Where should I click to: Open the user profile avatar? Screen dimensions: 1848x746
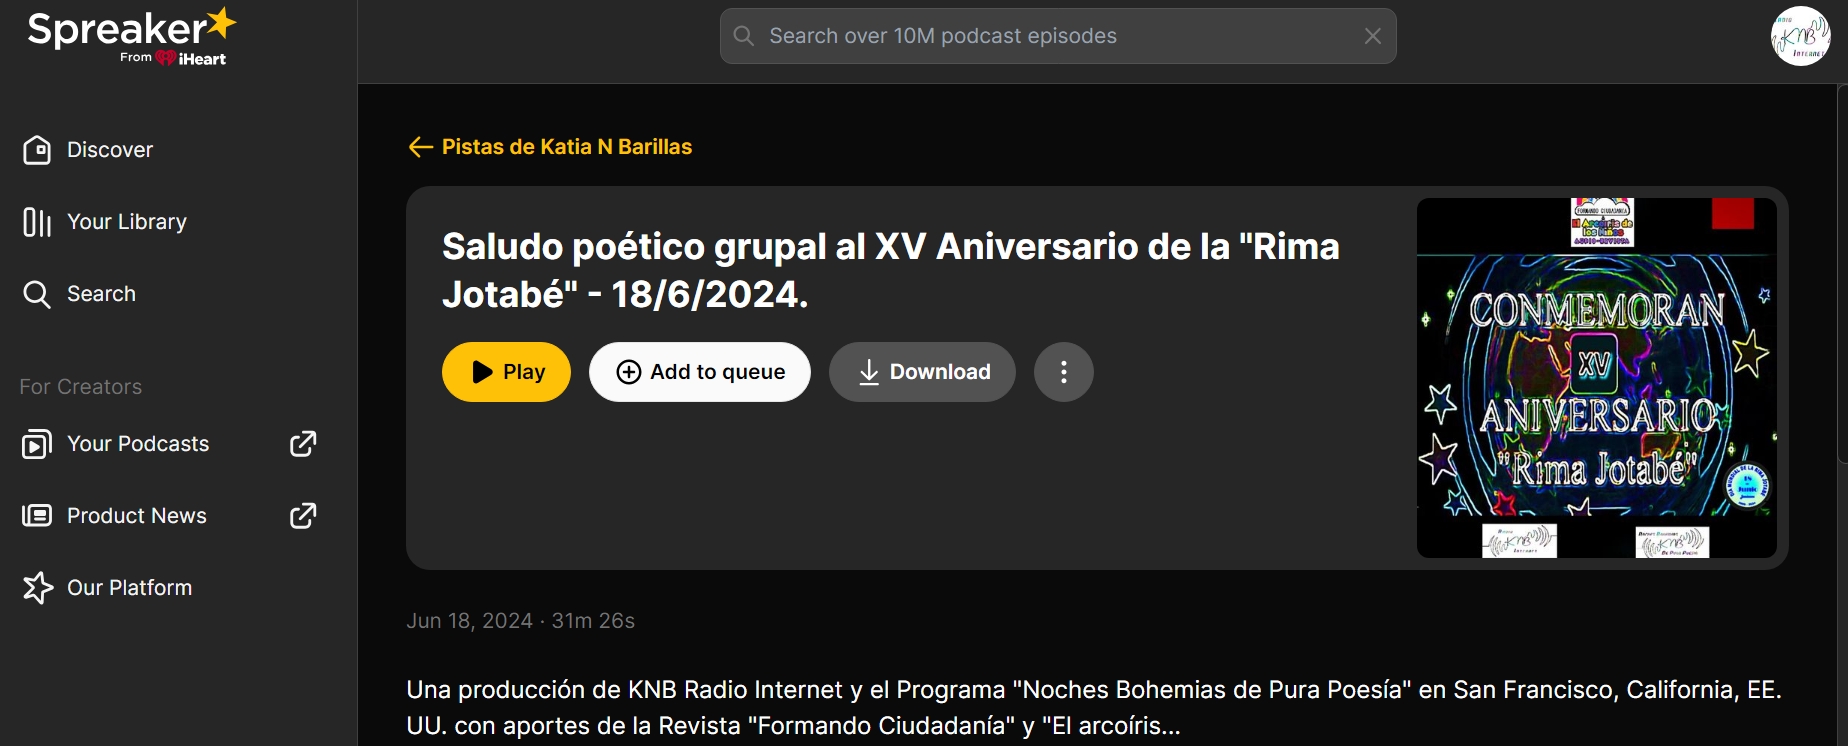(1800, 36)
